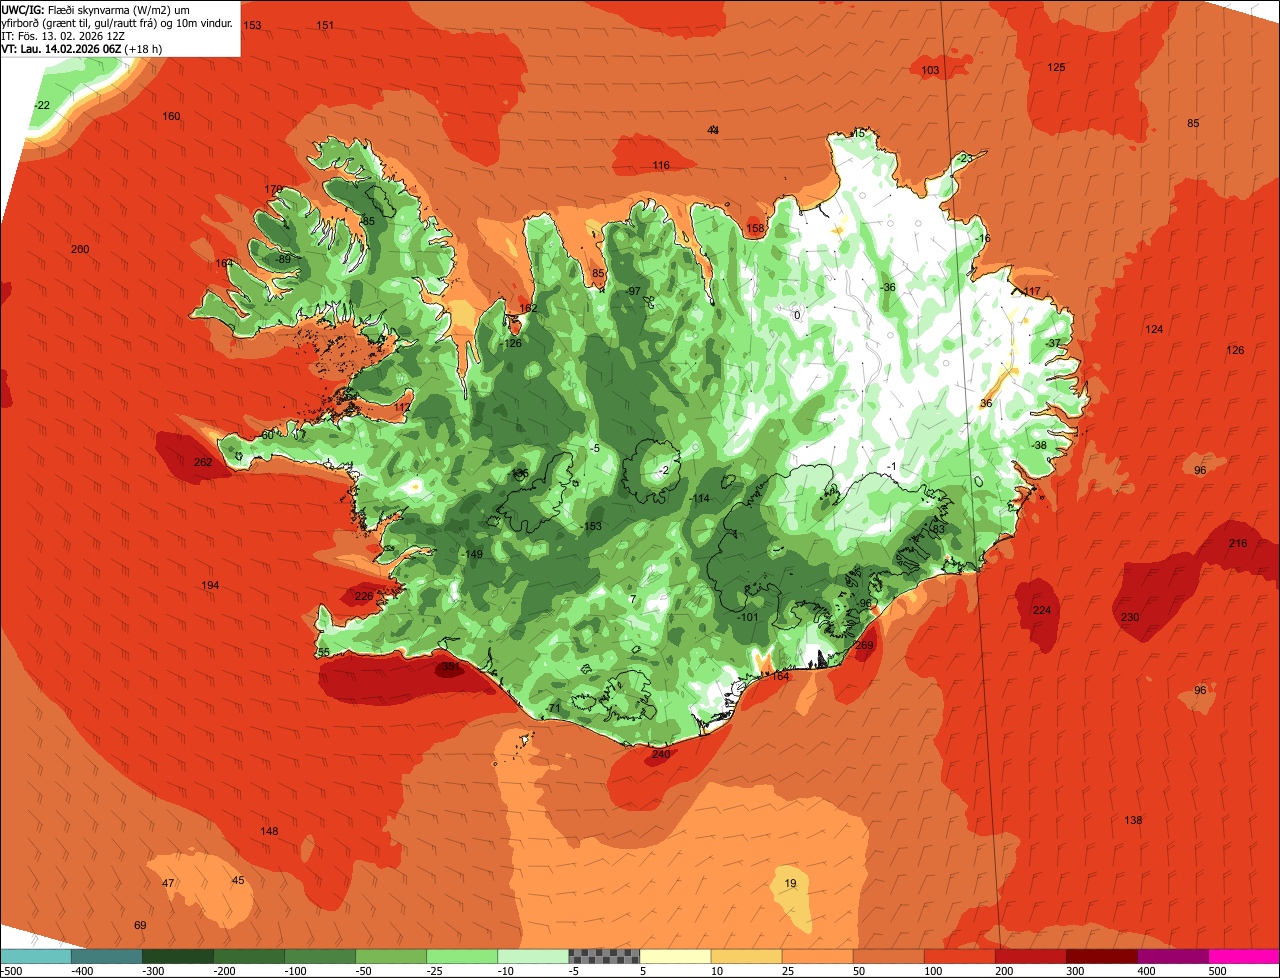Image resolution: width=1280 pixels, height=978 pixels.
Task: Click the '47' value in southwest corner
Action: (168, 883)
